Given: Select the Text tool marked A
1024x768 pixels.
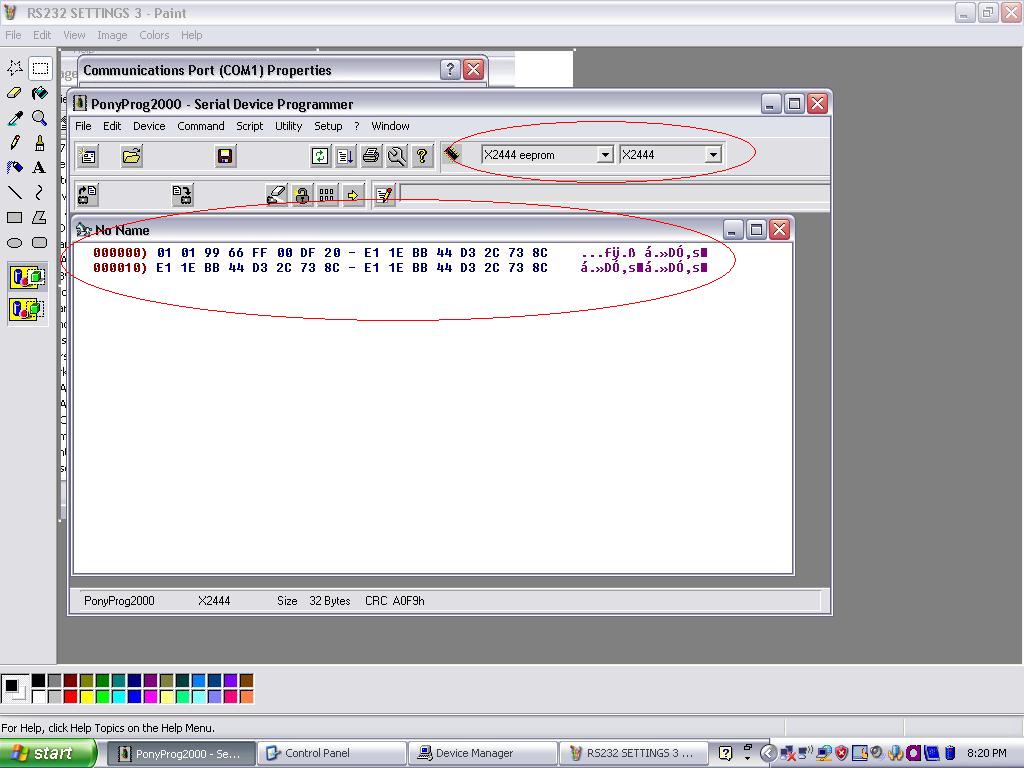Looking at the screenshot, I should point(40,167).
